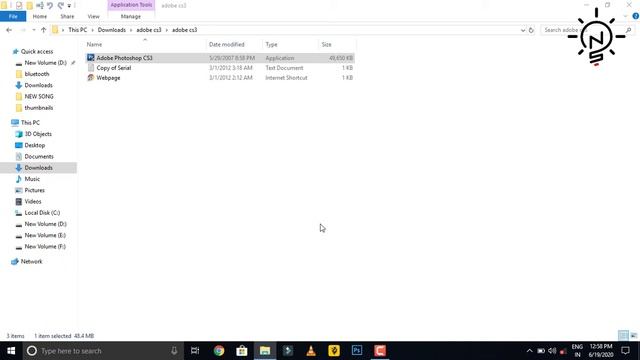The height and width of the screenshot is (360, 640).
Task: Open New Volume (E:) drive
Action: pos(45,235)
